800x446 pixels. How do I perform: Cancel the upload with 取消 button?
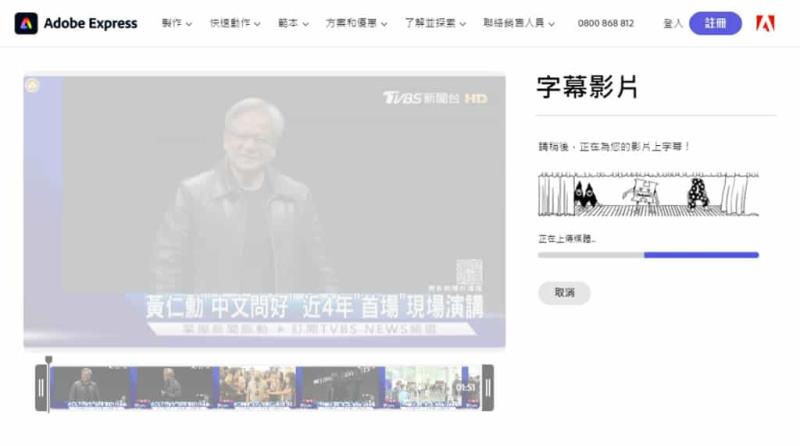(564, 293)
